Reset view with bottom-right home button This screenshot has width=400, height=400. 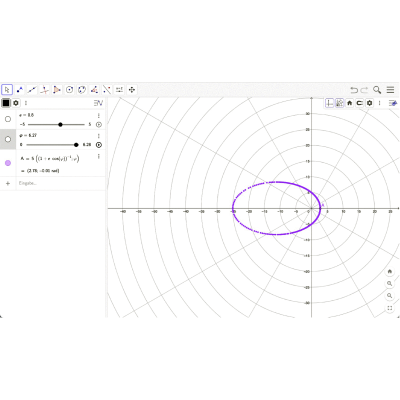pyautogui.click(x=390, y=272)
